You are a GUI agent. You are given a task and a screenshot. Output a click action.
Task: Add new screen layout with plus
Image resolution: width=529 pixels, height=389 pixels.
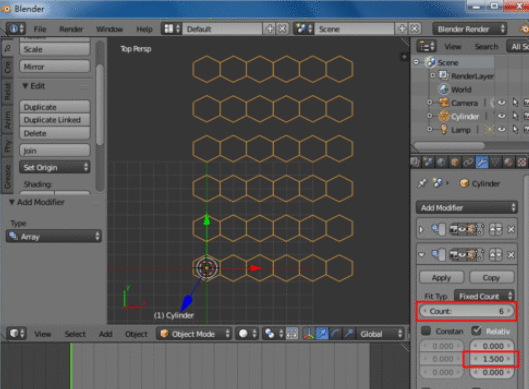pos(270,29)
